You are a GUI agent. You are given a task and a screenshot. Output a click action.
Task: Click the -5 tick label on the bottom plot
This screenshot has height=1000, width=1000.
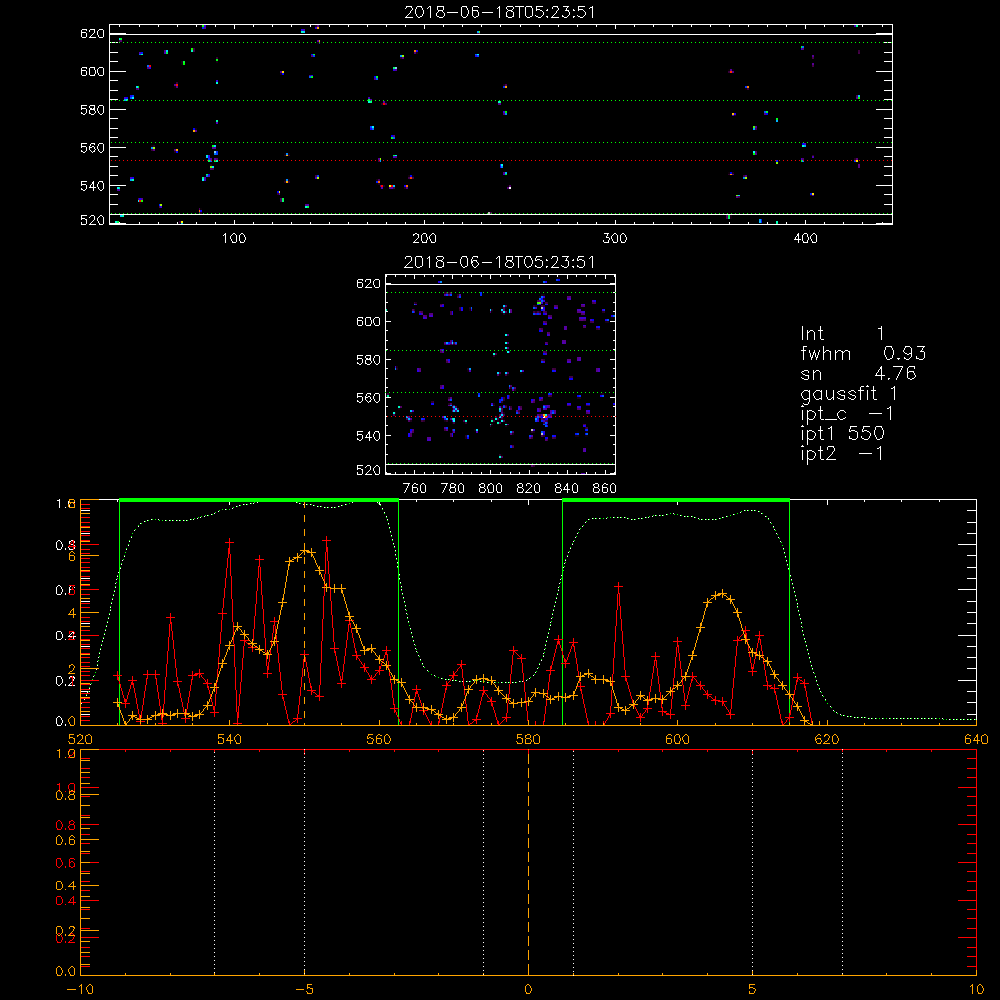[304, 989]
